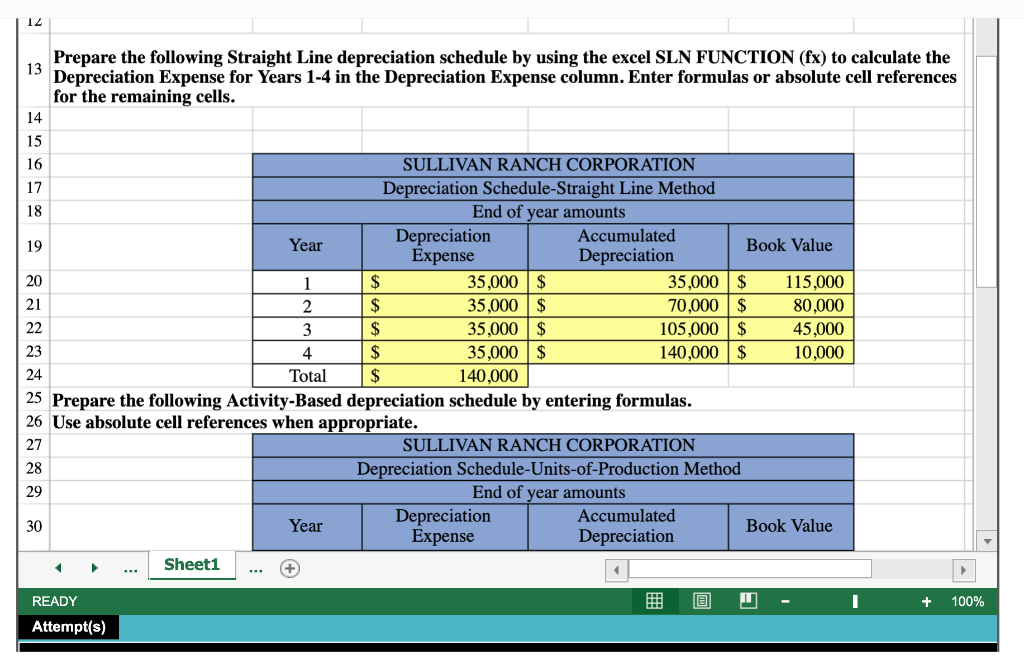This screenshot has height=669, width=1024.
Task: Click the Attempt(s) button
Action: coord(68,627)
